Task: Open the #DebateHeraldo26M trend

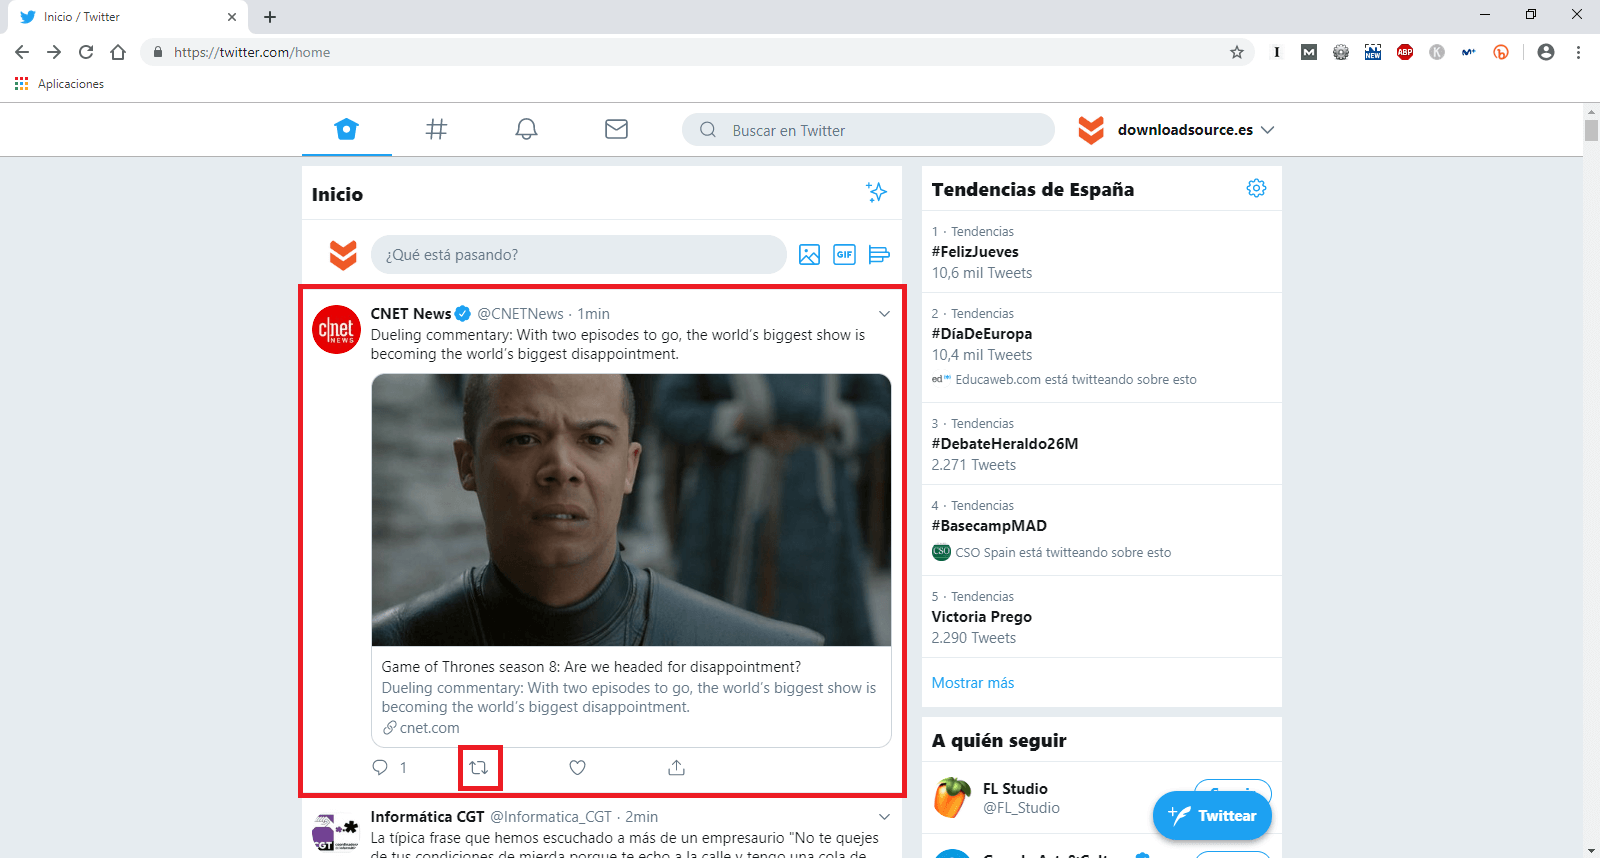Action: click(1005, 444)
